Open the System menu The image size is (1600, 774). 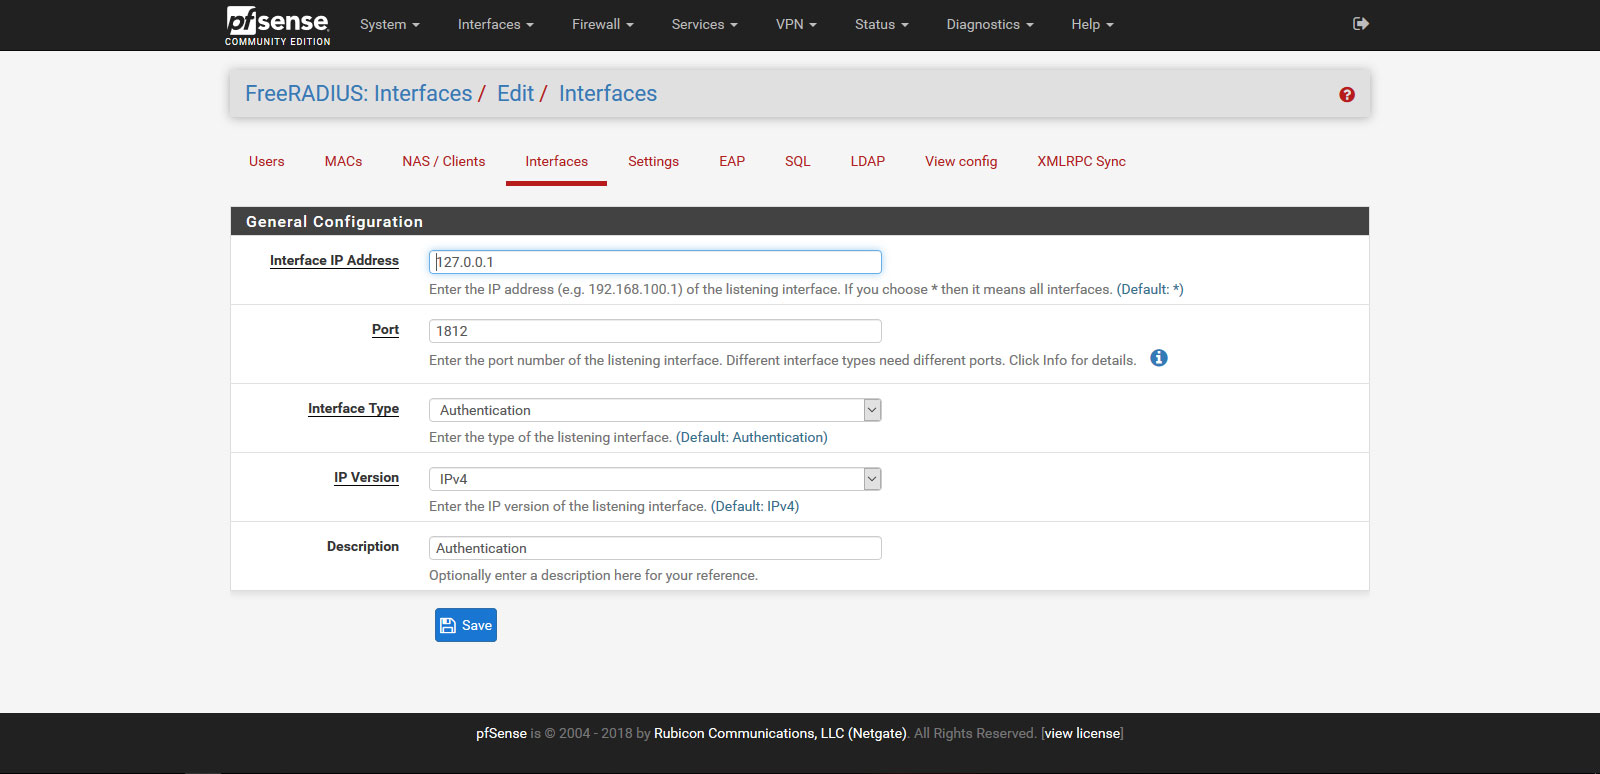coord(390,24)
